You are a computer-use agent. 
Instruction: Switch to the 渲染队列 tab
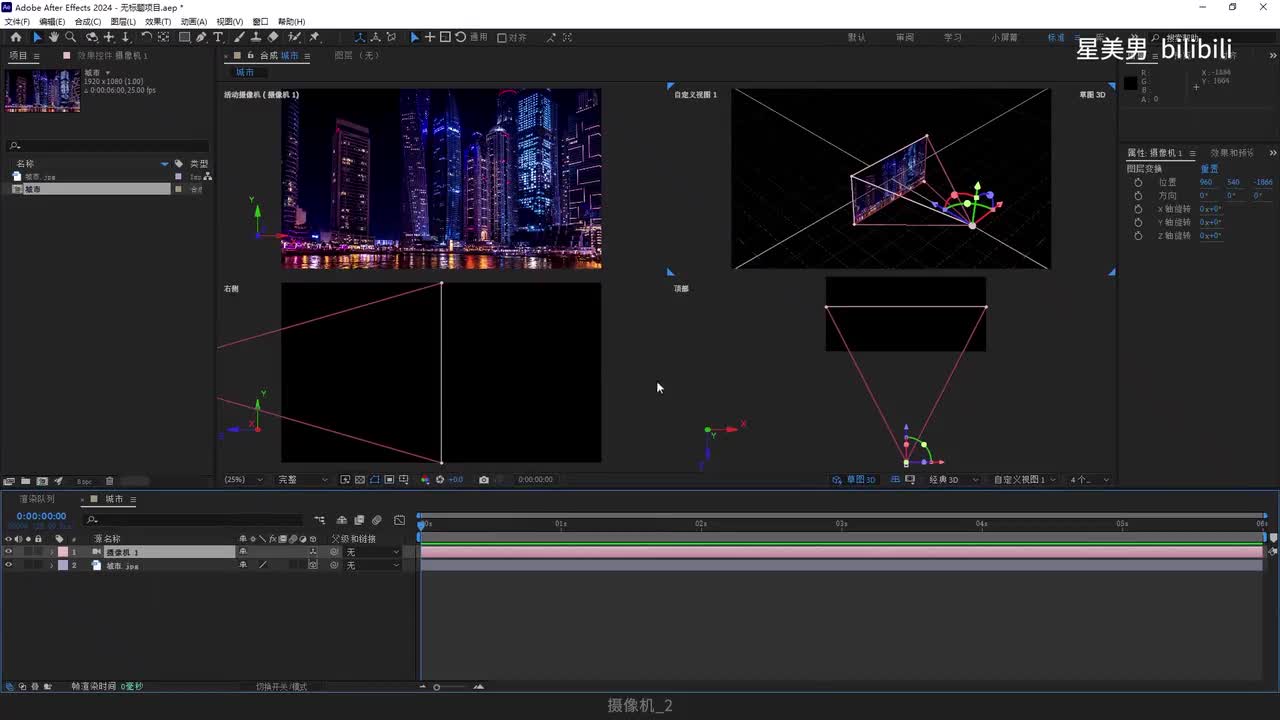[x=37, y=499]
